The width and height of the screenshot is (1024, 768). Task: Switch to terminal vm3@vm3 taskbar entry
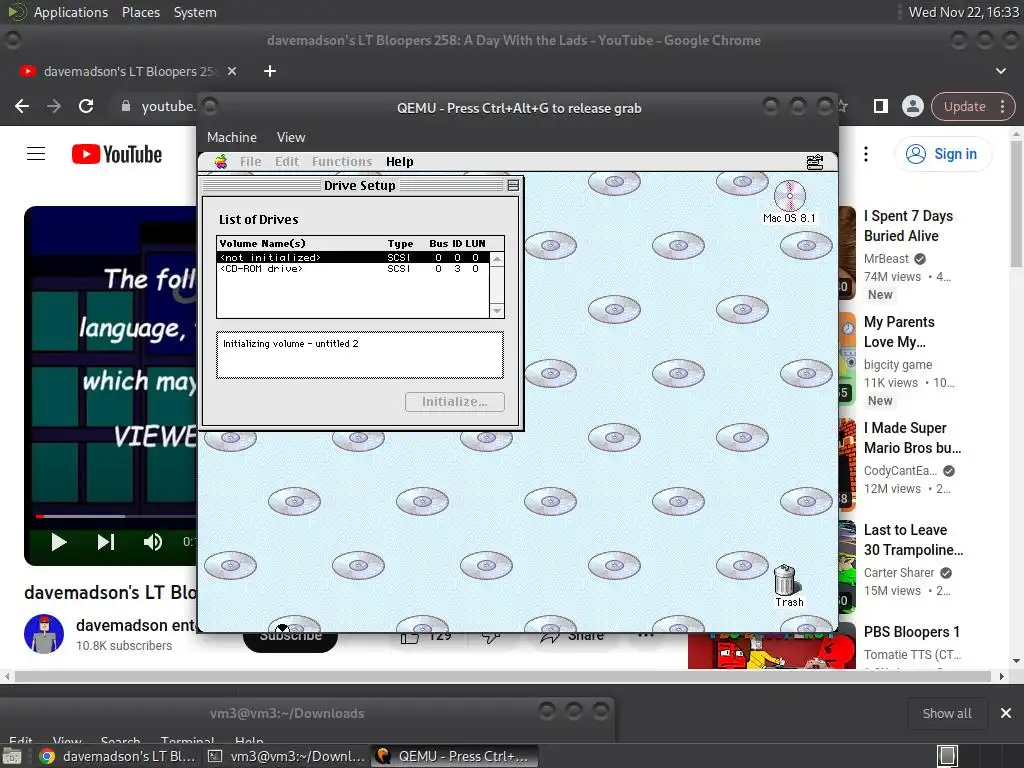coord(286,756)
